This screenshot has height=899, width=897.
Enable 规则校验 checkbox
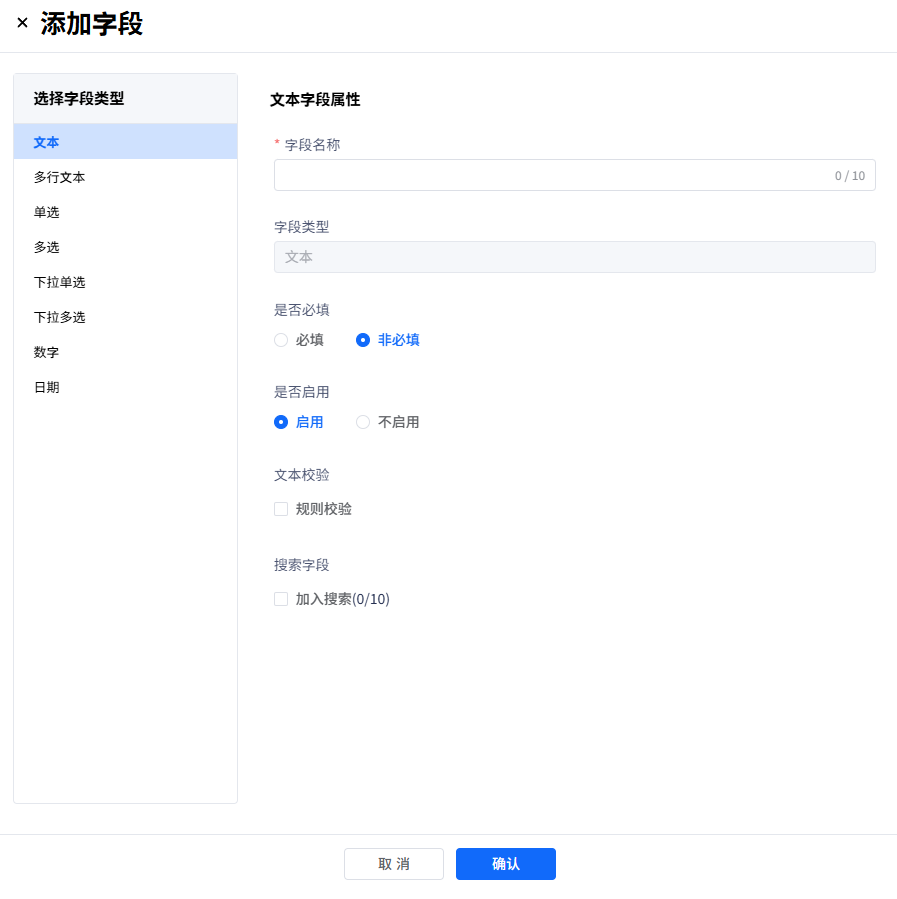click(x=281, y=509)
